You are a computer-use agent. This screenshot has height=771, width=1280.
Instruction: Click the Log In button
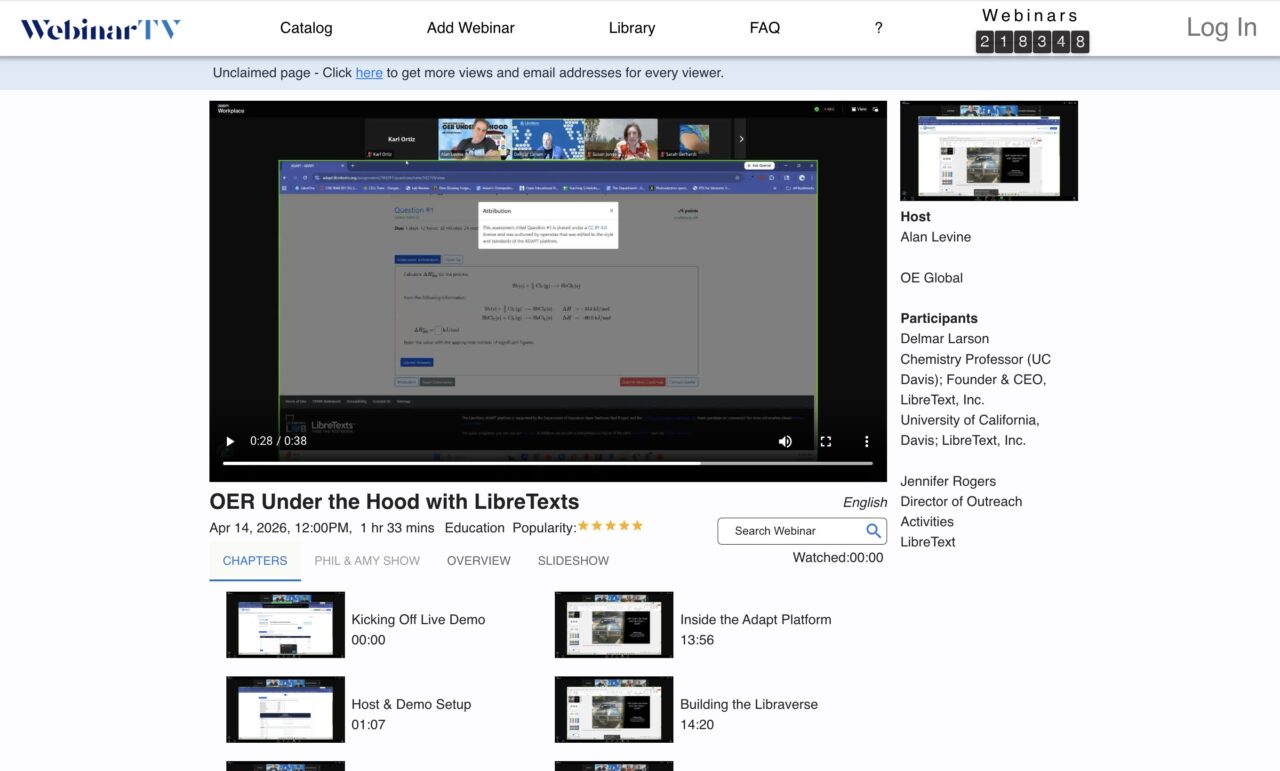(x=1221, y=28)
